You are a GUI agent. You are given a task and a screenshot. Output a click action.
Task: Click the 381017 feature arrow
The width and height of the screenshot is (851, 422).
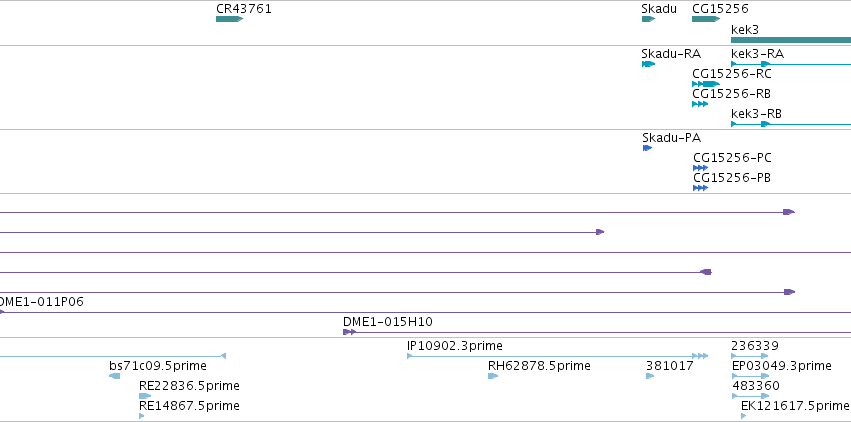650,376
